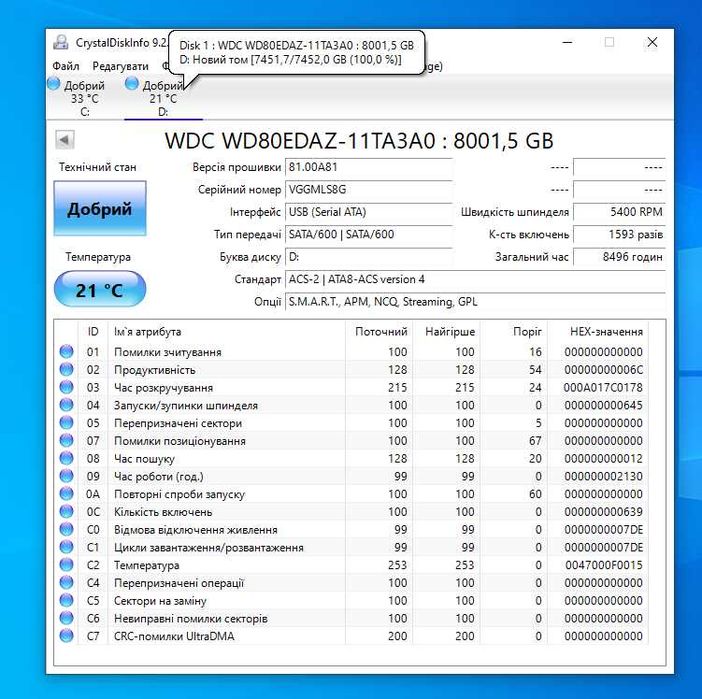
Task: Click the Добрий health status button
Action: pos(100,209)
